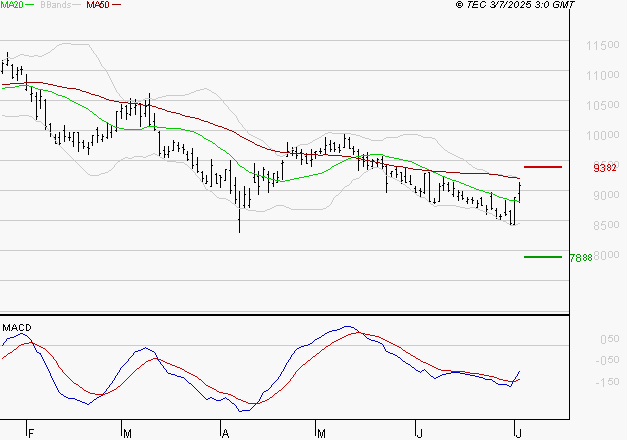
Task: Click the green line swatch beside MA20
Action: point(32,6)
